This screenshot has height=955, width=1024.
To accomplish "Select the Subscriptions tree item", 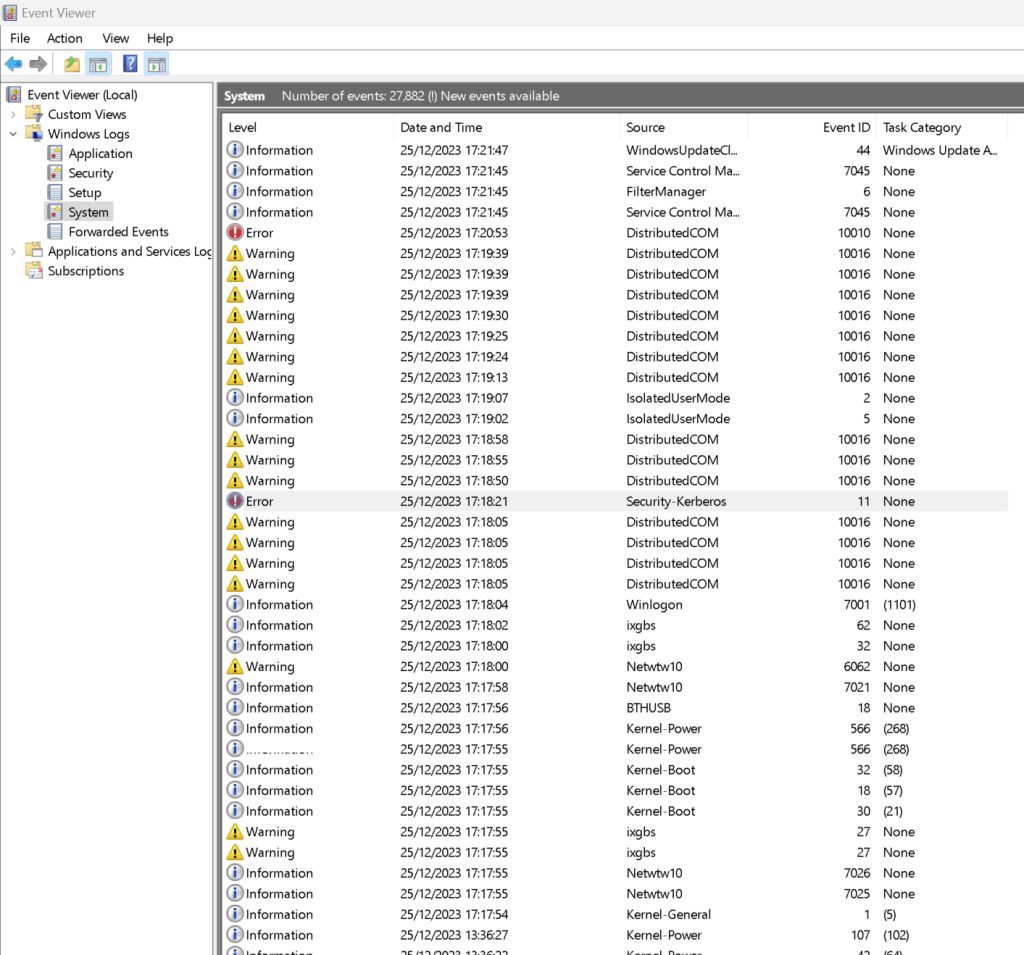I will coord(86,270).
